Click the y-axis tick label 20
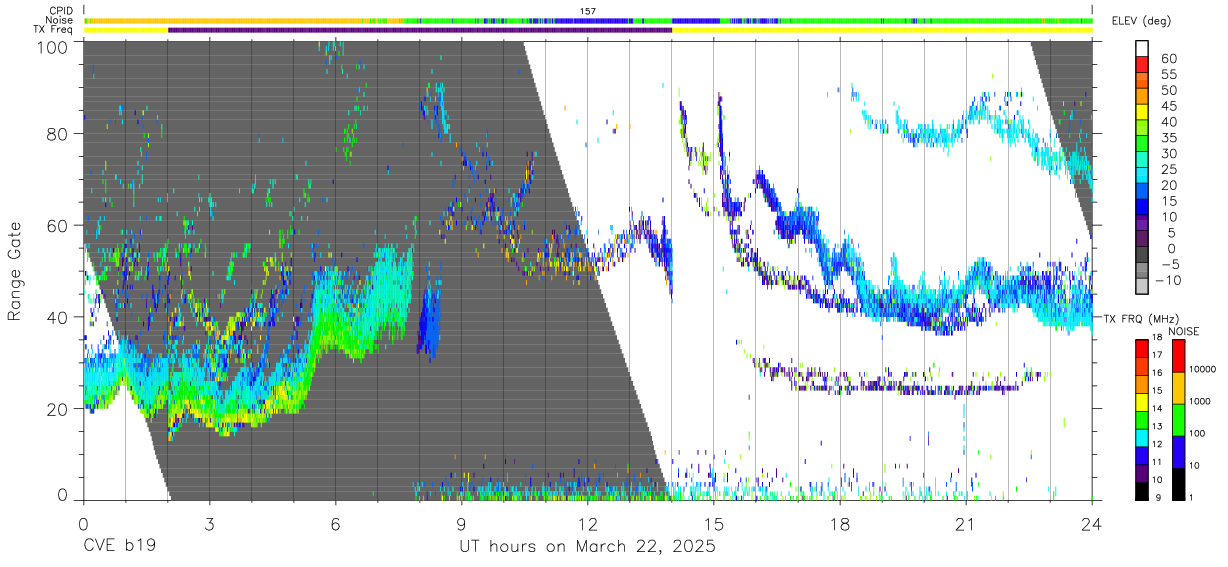The height and width of the screenshot is (567, 1228). (x=59, y=409)
